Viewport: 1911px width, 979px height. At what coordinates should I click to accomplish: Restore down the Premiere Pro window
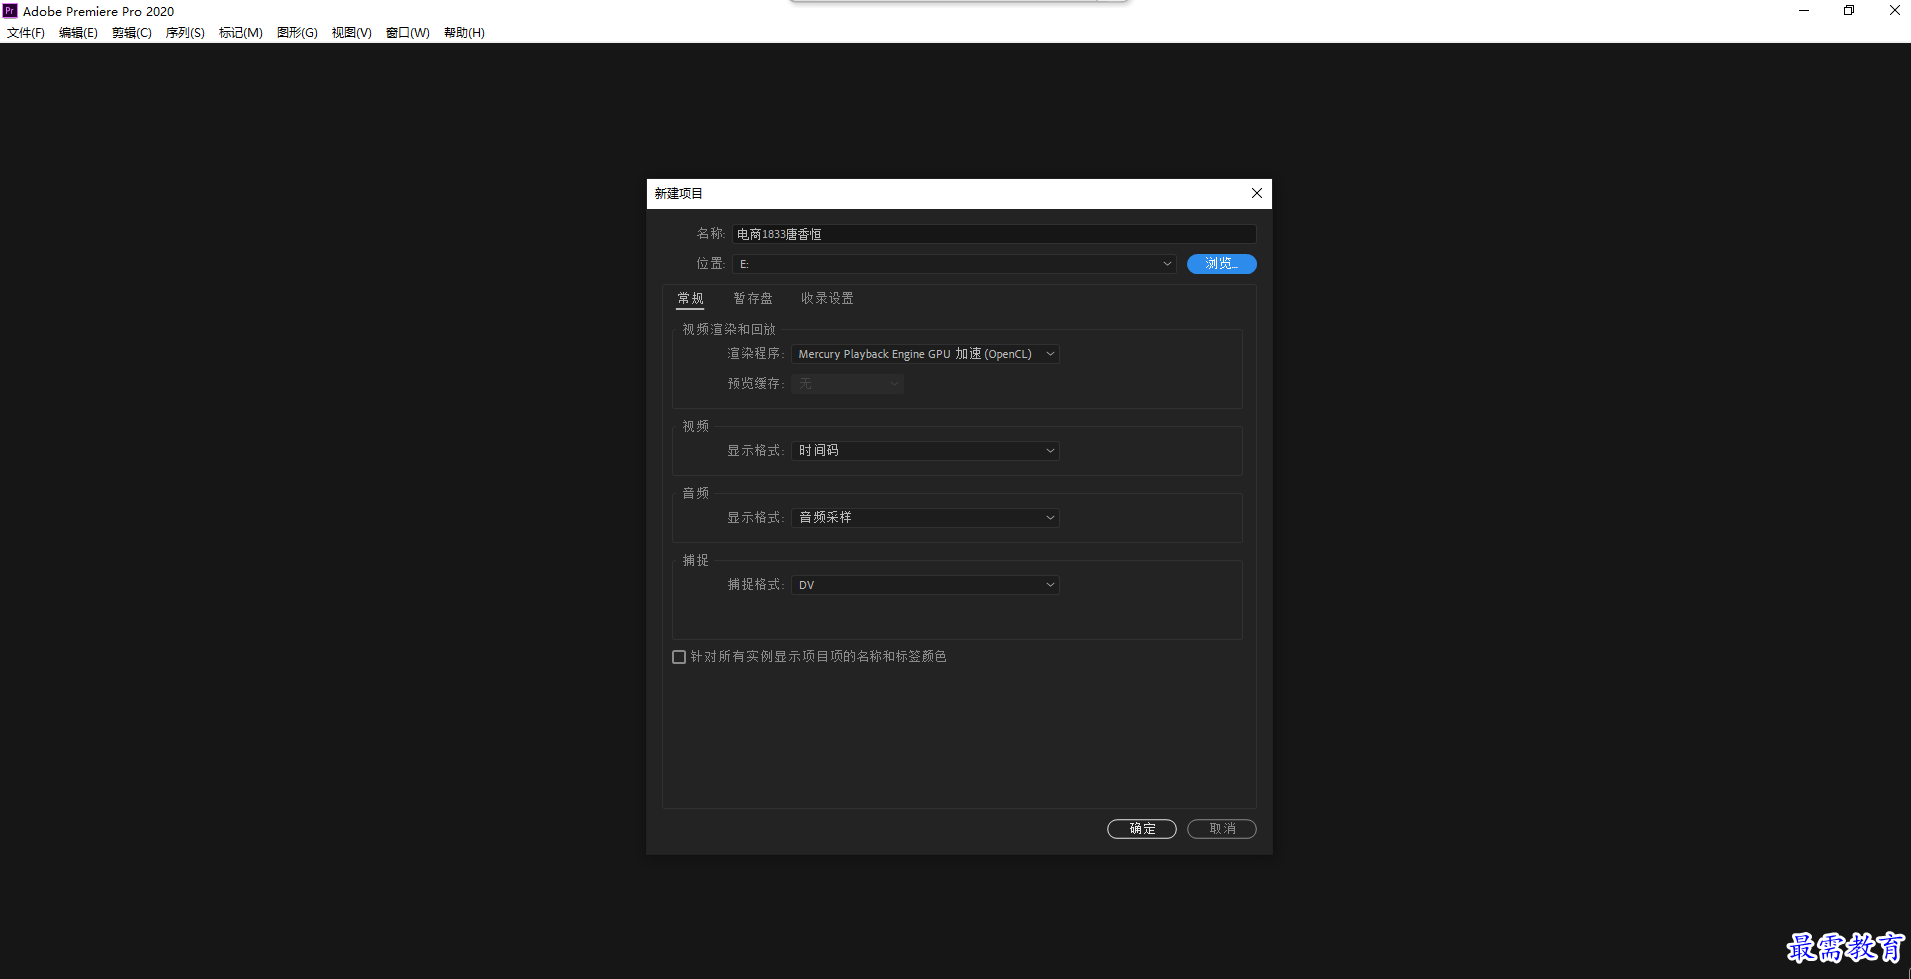1849,11
